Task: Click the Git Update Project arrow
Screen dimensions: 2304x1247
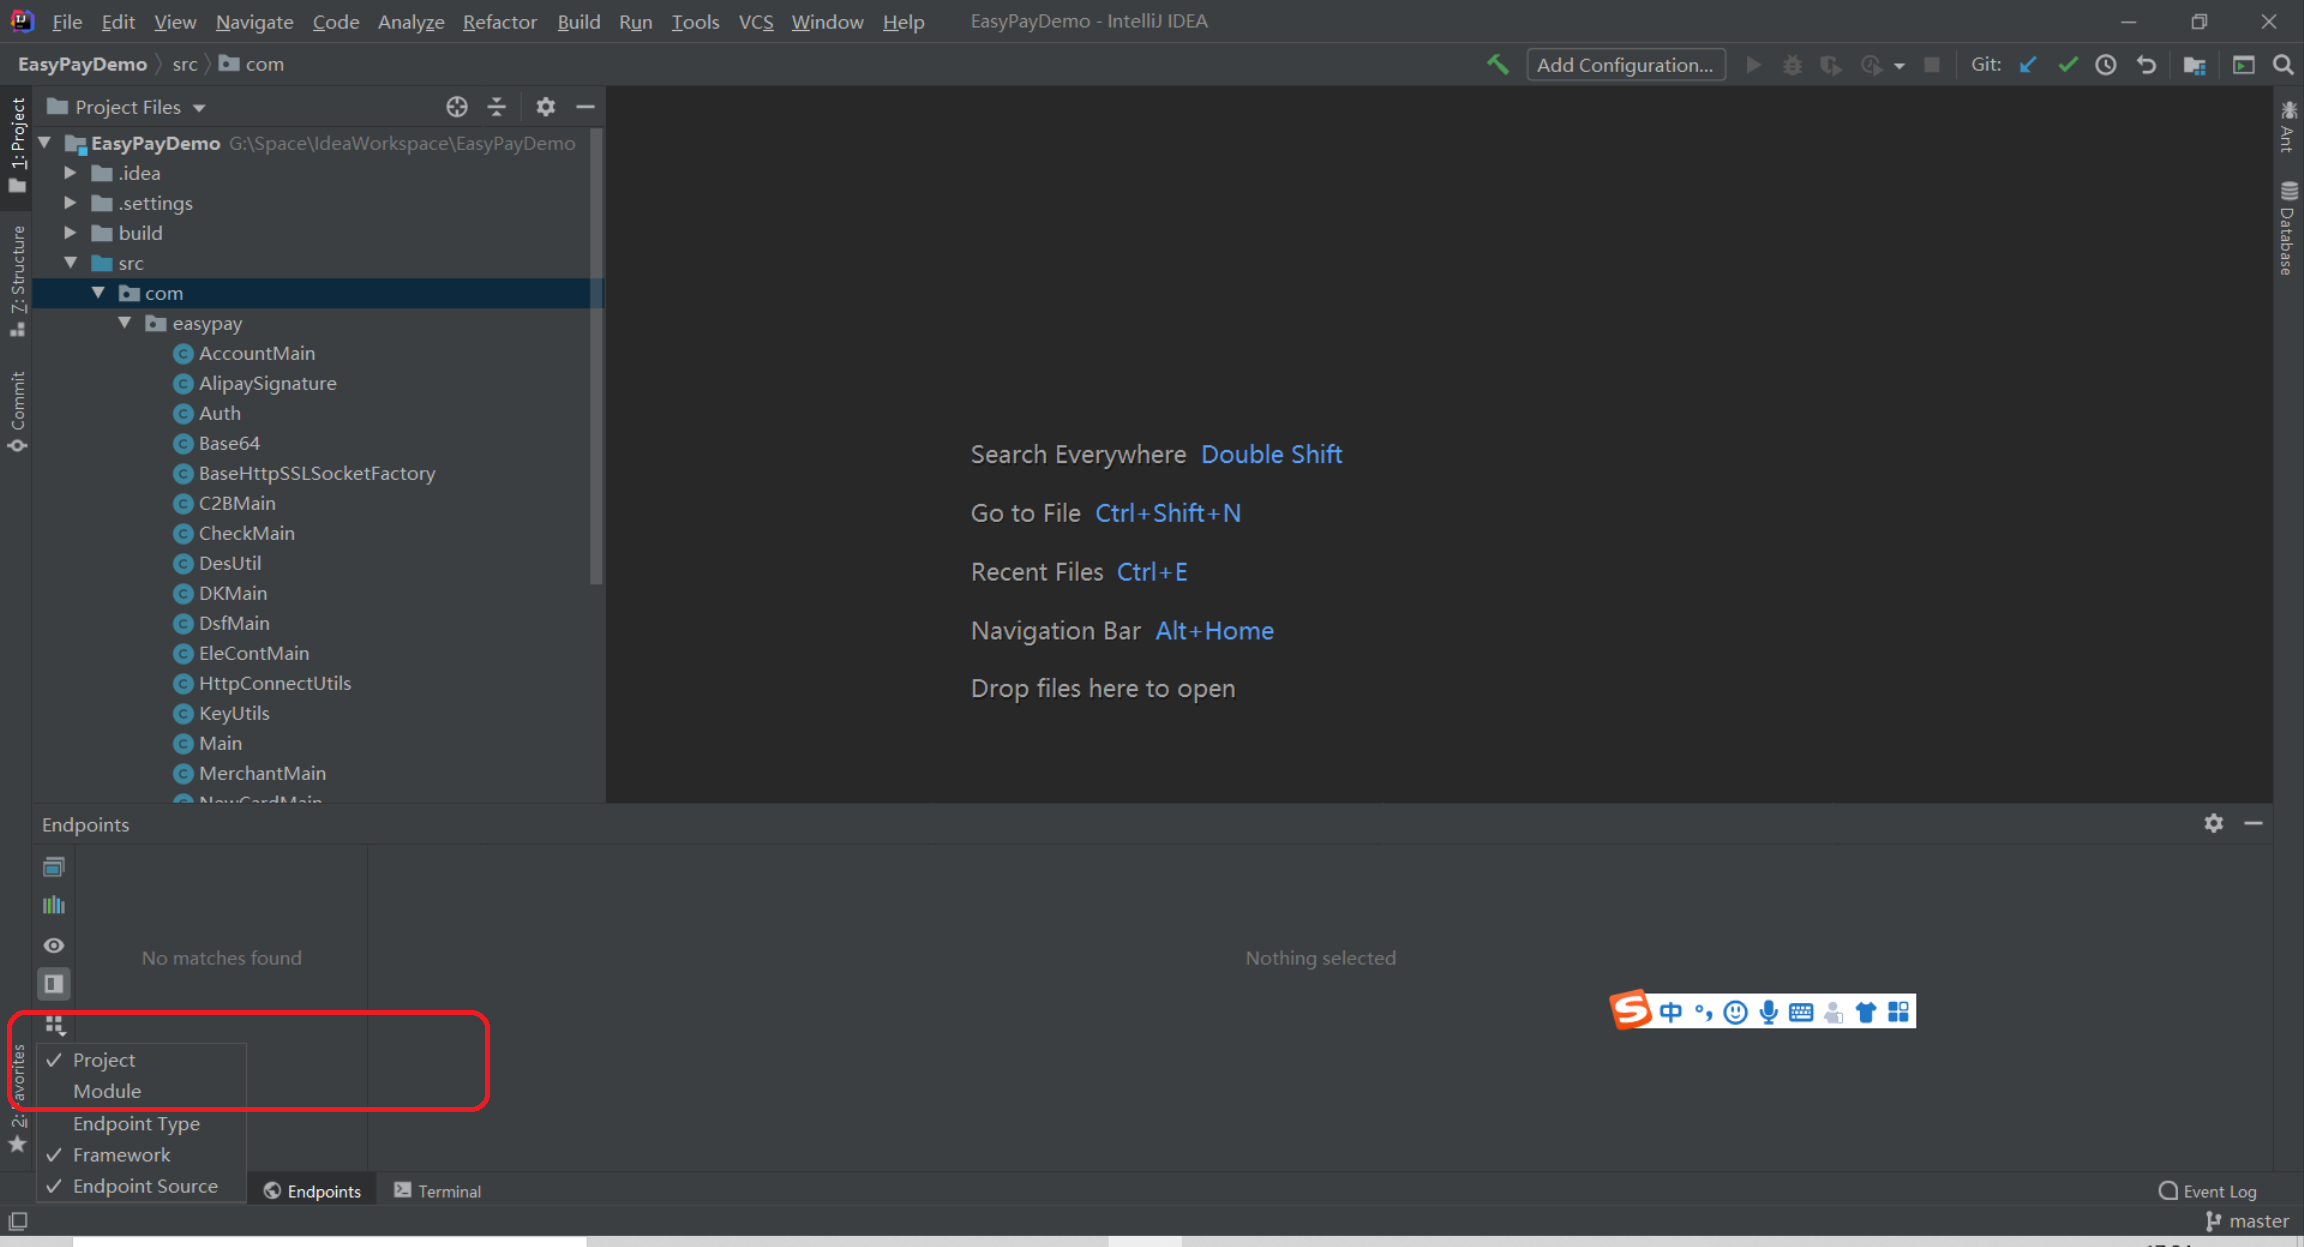Action: [2028, 65]
